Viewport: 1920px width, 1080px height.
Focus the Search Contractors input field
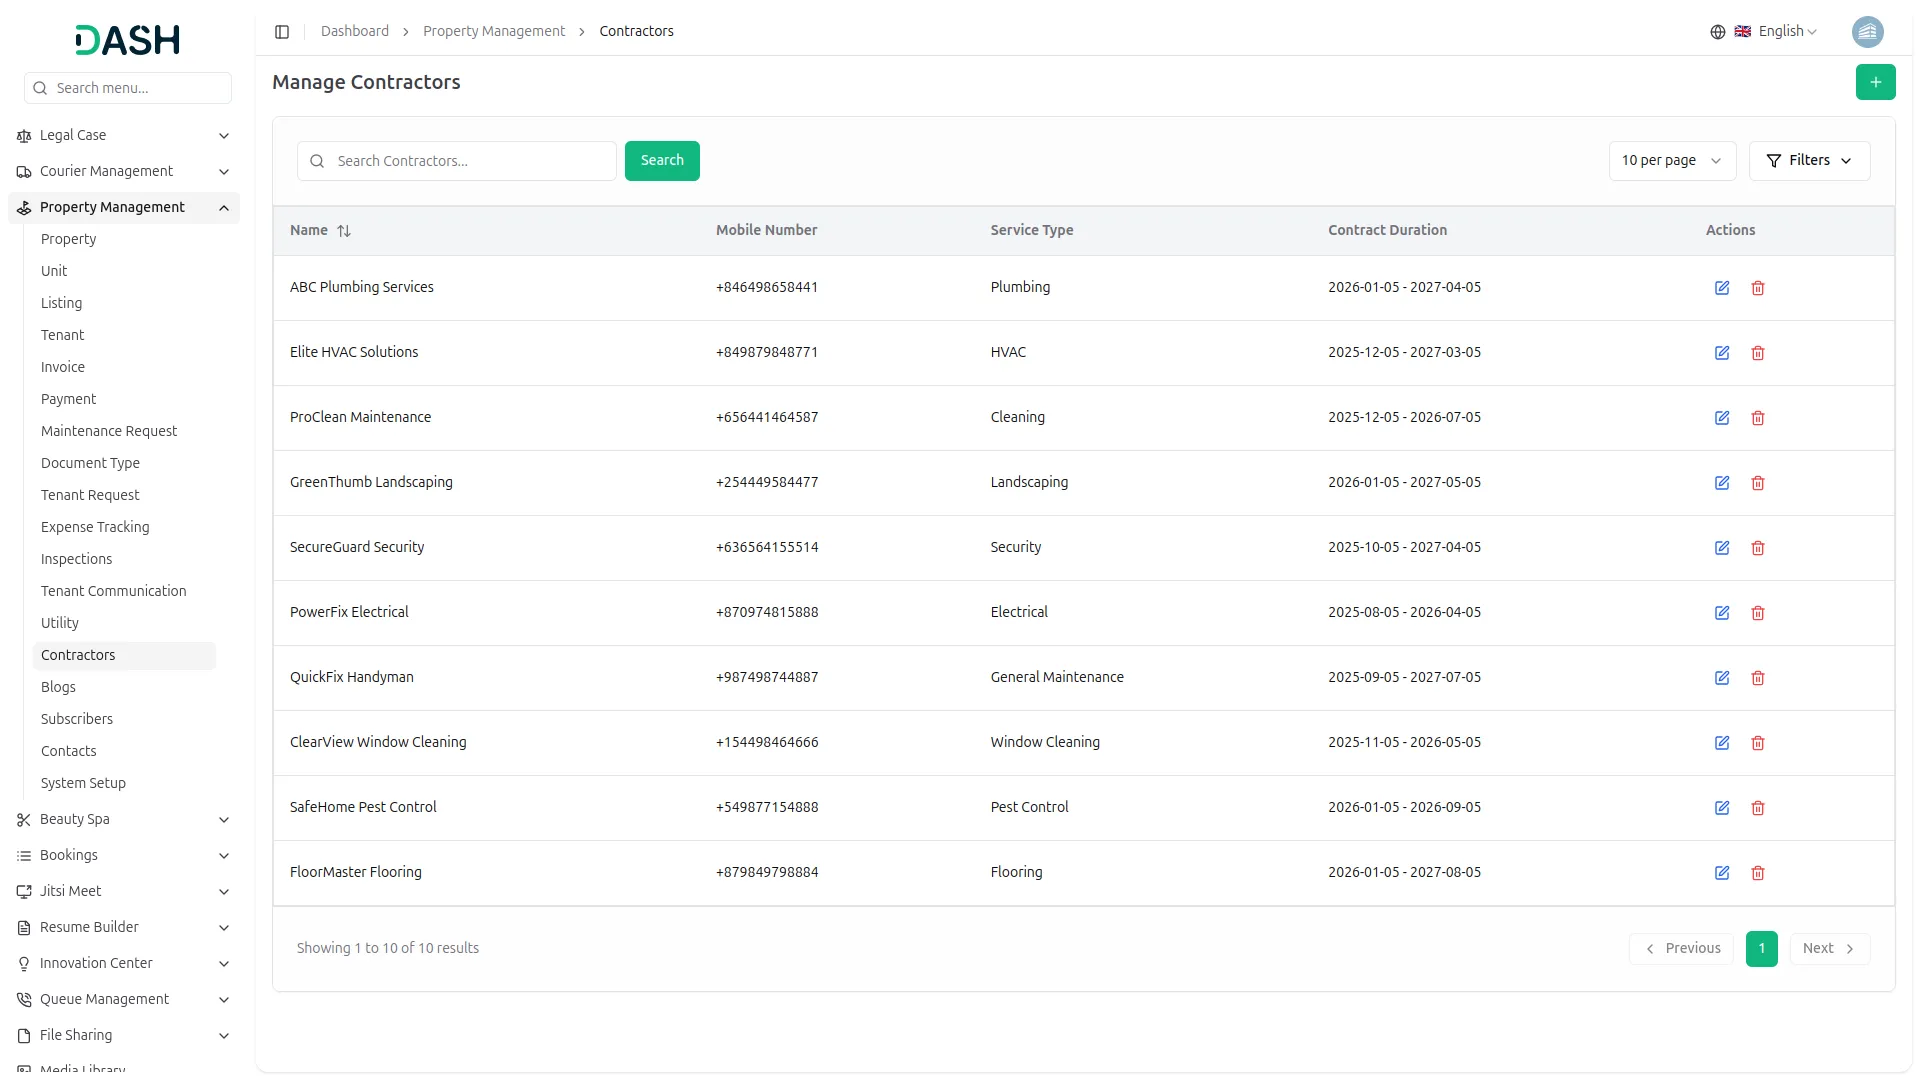pyautogui.click(x=470, y=161)
